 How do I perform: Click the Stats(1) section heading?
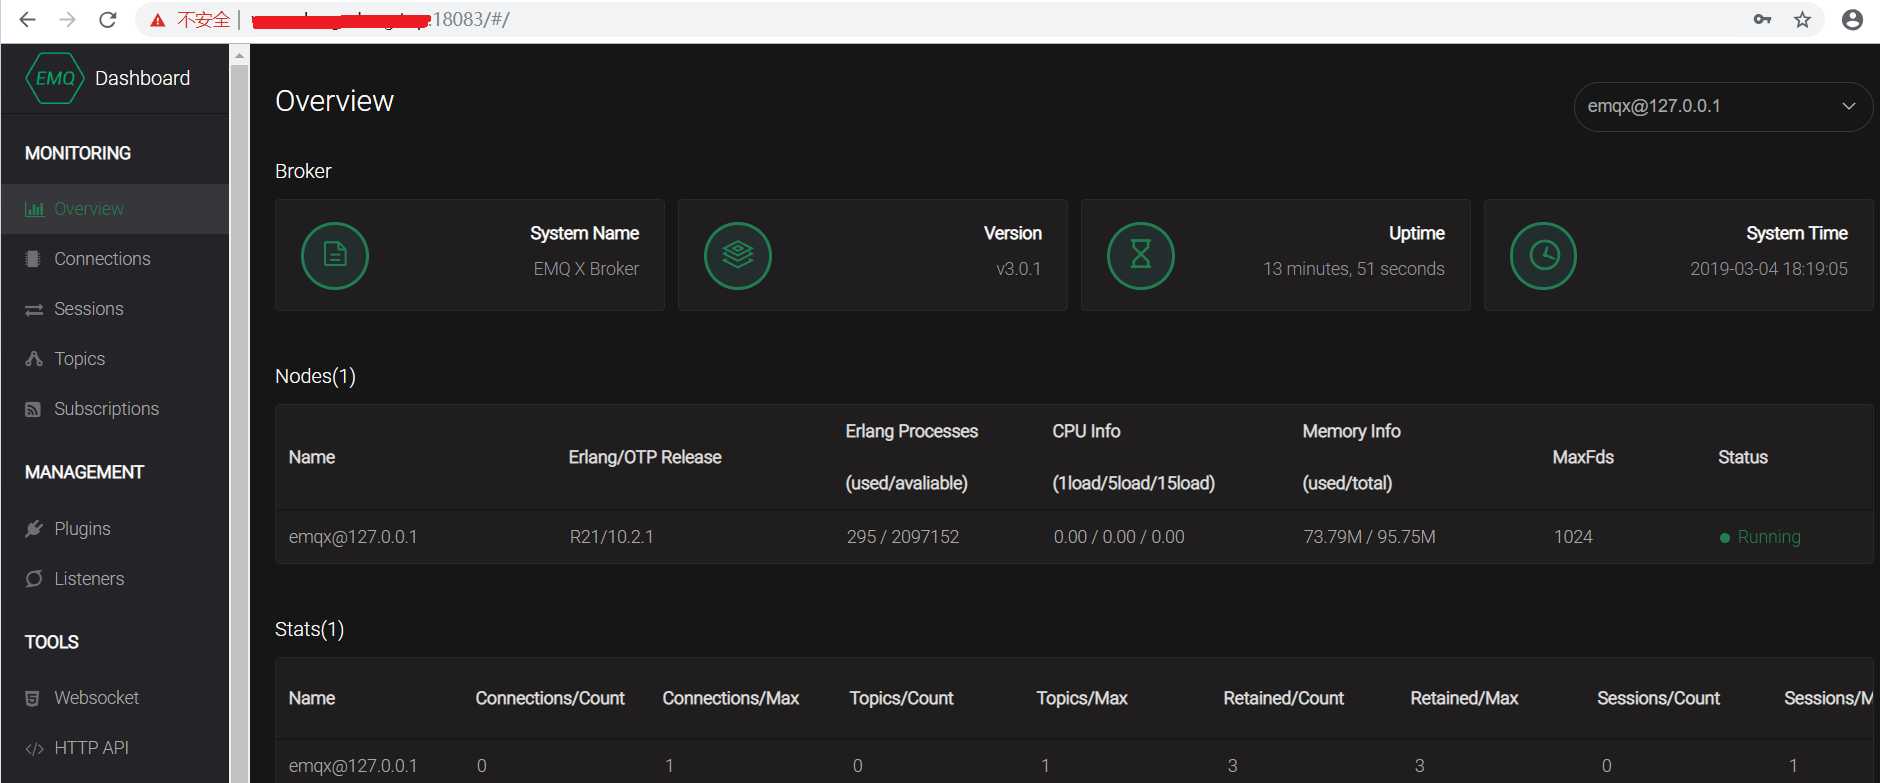[309, 629]
